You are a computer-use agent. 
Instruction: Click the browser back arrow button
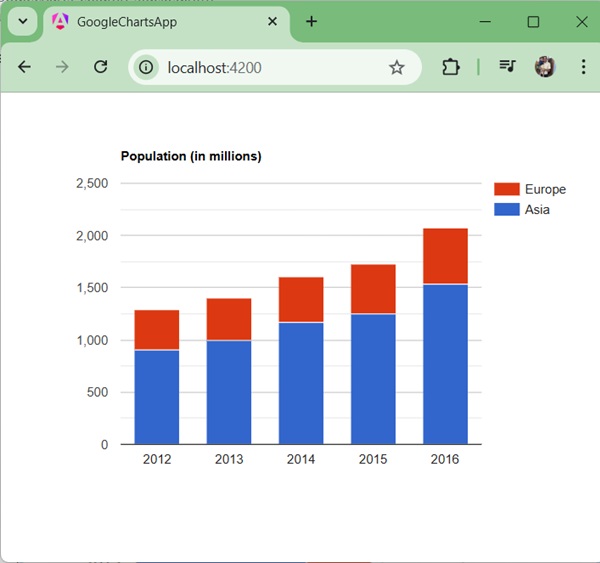(25, 67)
